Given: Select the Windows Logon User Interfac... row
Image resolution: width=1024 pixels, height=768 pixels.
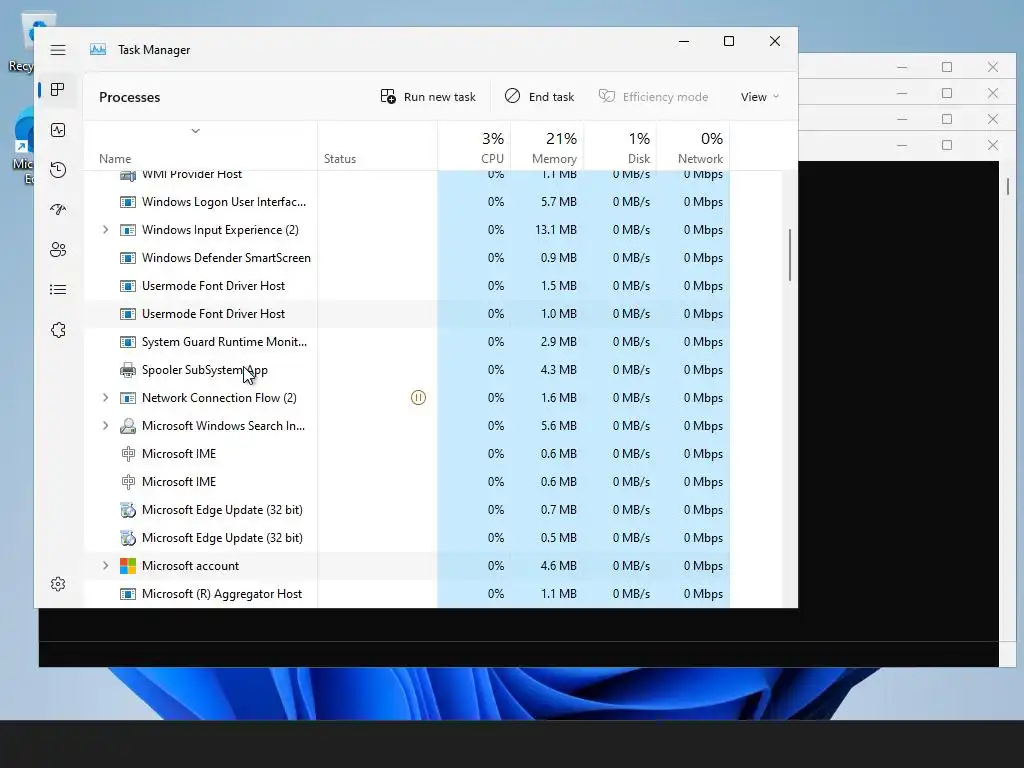Looking at the screenshot, I should tap(407, 202).
